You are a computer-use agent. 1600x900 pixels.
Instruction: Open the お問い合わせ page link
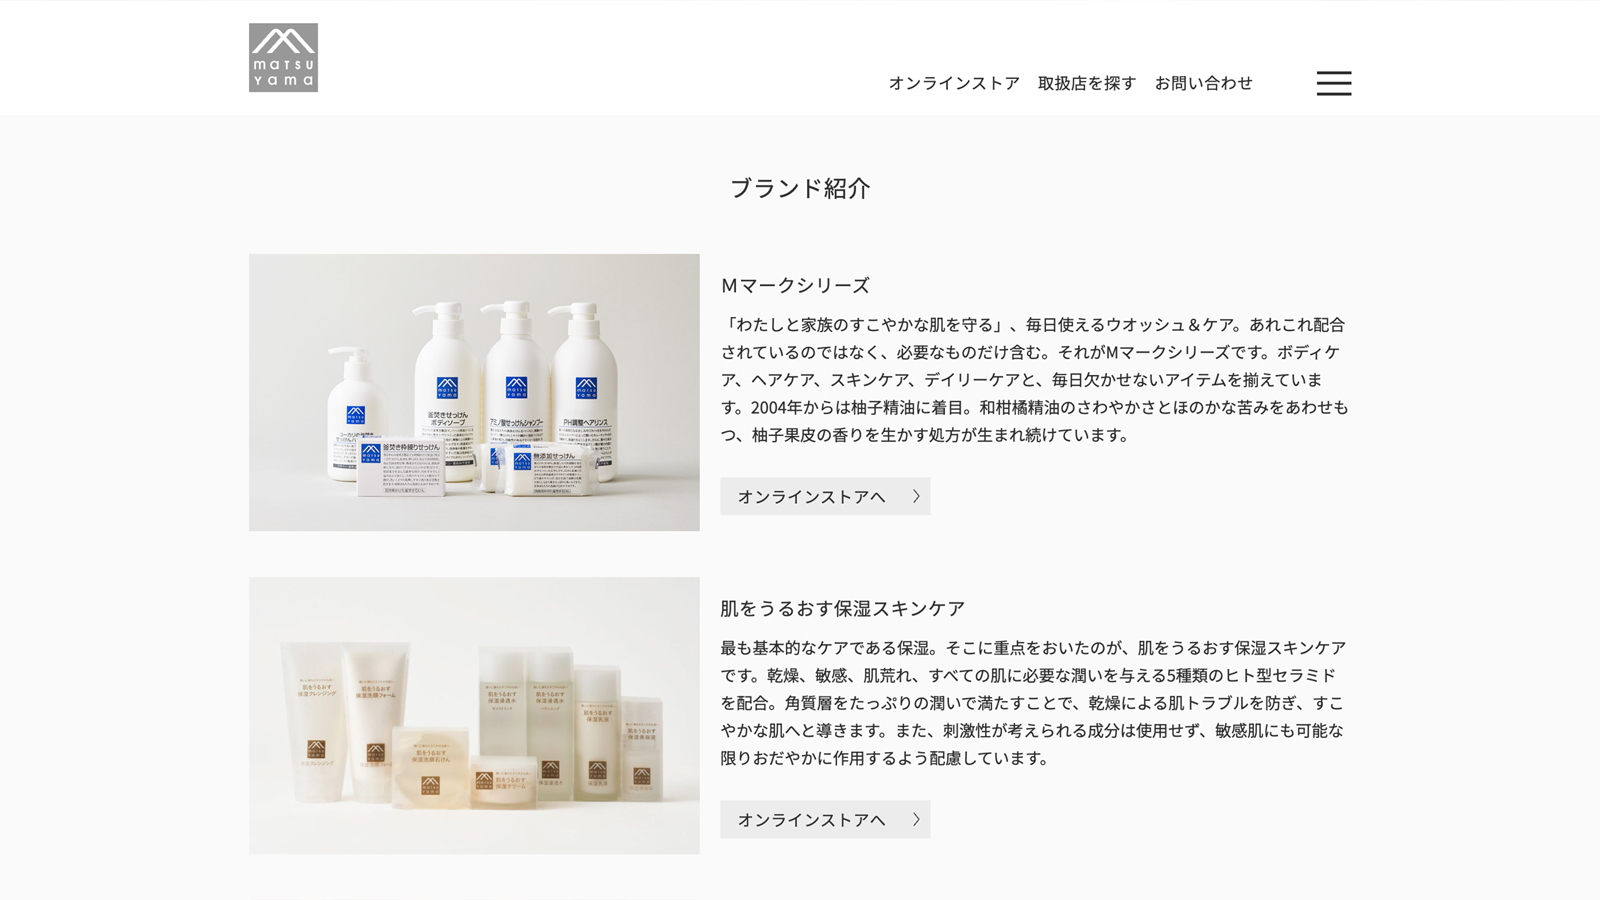[1204, 83]
